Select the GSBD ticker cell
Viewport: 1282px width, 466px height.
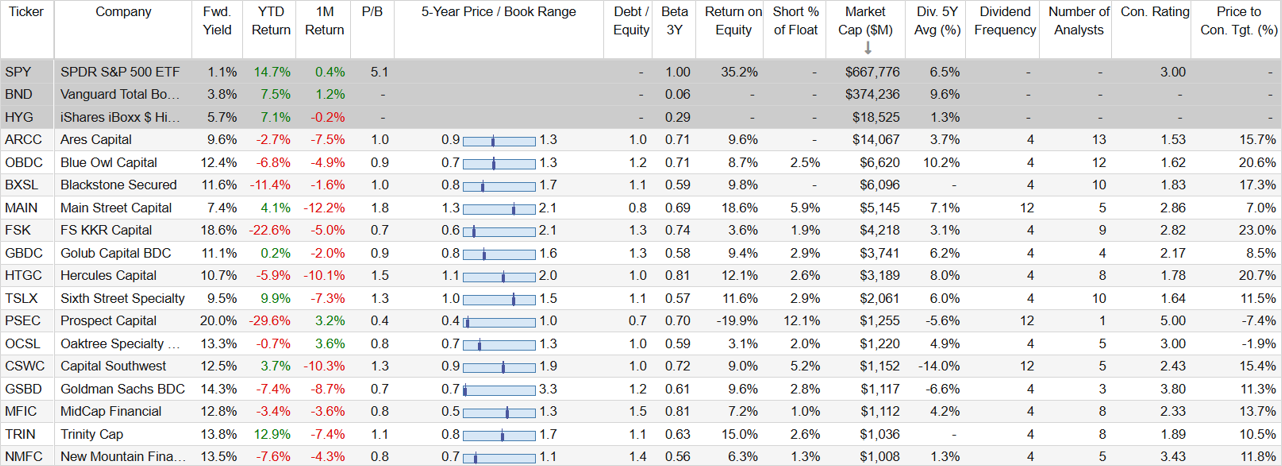[24, 389]
